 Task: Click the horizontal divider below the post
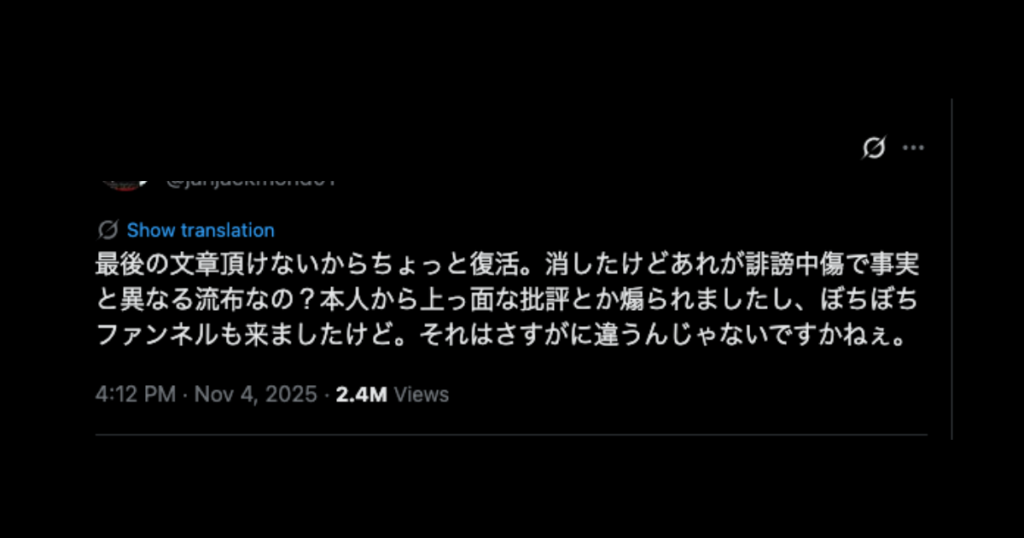tap(511, 434)
